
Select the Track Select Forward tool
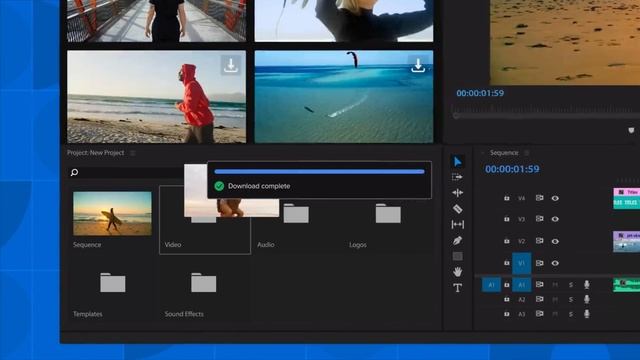(x=458, y=177)
